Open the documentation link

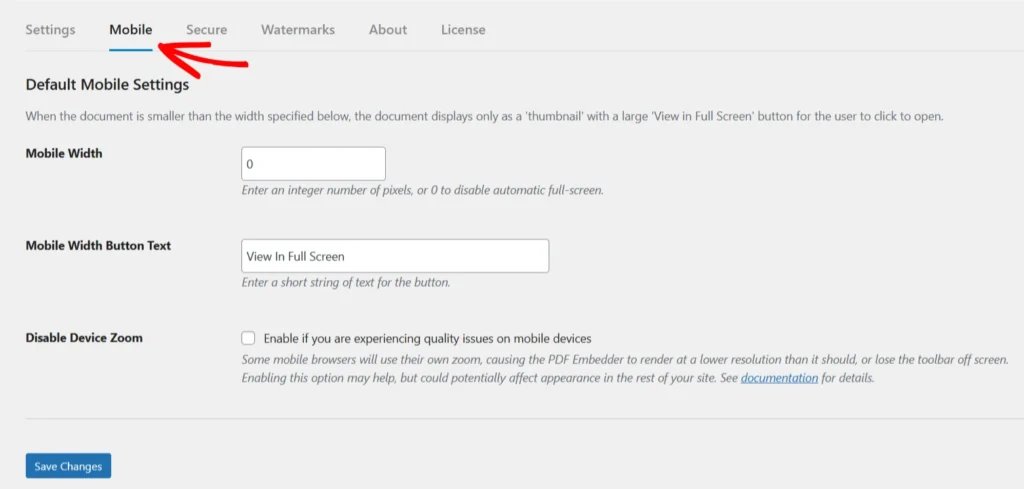pyautogui.click(x=779, y=379)
